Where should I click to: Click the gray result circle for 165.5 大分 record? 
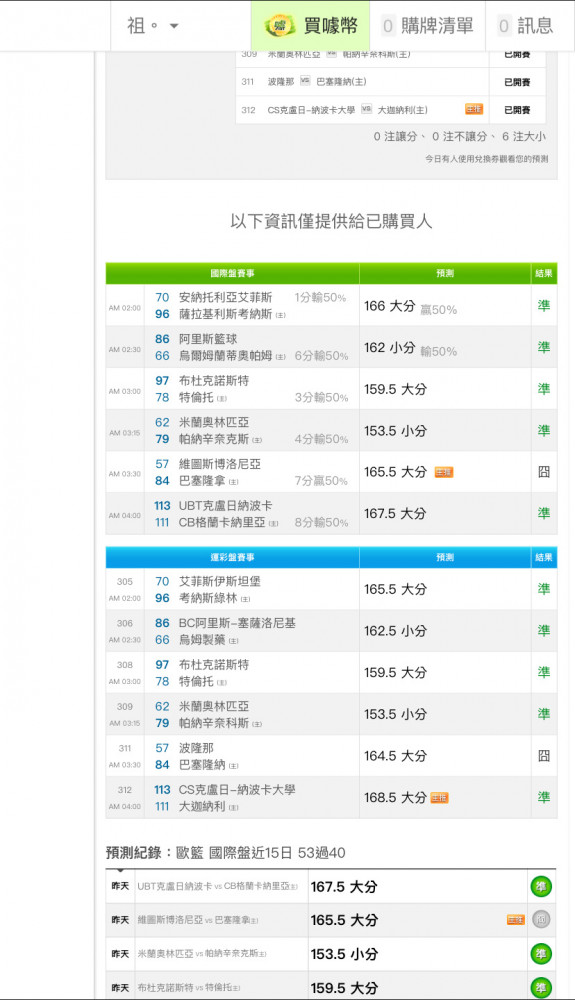(541, 920)
